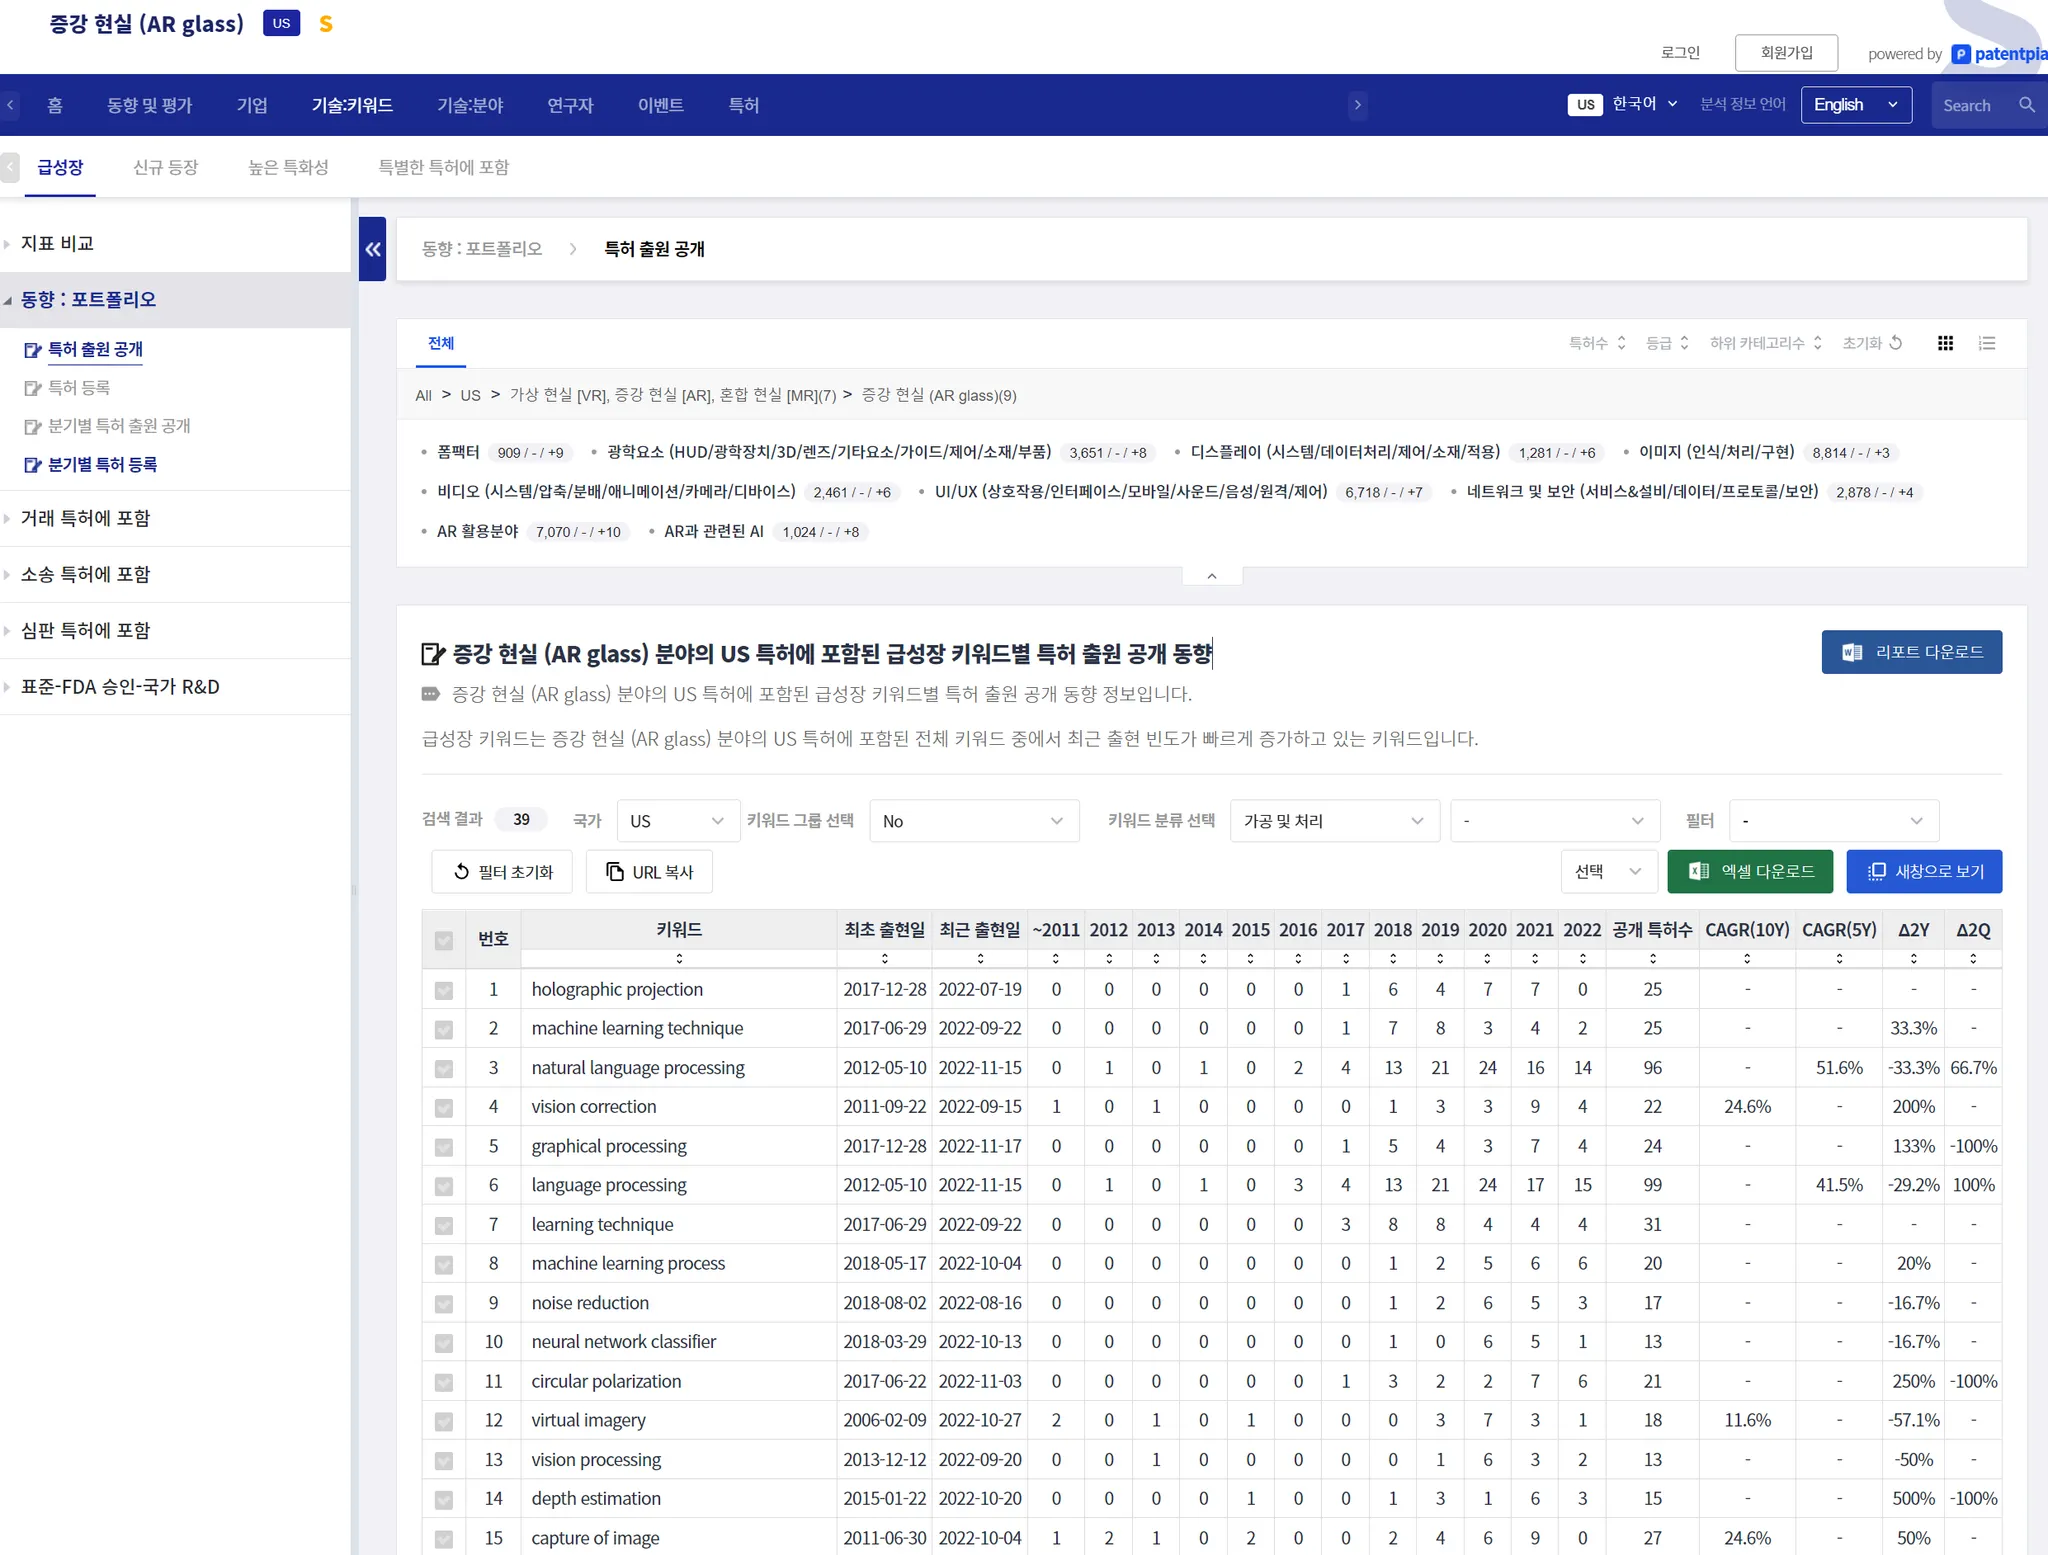The width and height of the screenshot is (2048, 1555).
Task: Open the 가공 및 처리 keyword classification dropdown
Action: click(1333, 821)
